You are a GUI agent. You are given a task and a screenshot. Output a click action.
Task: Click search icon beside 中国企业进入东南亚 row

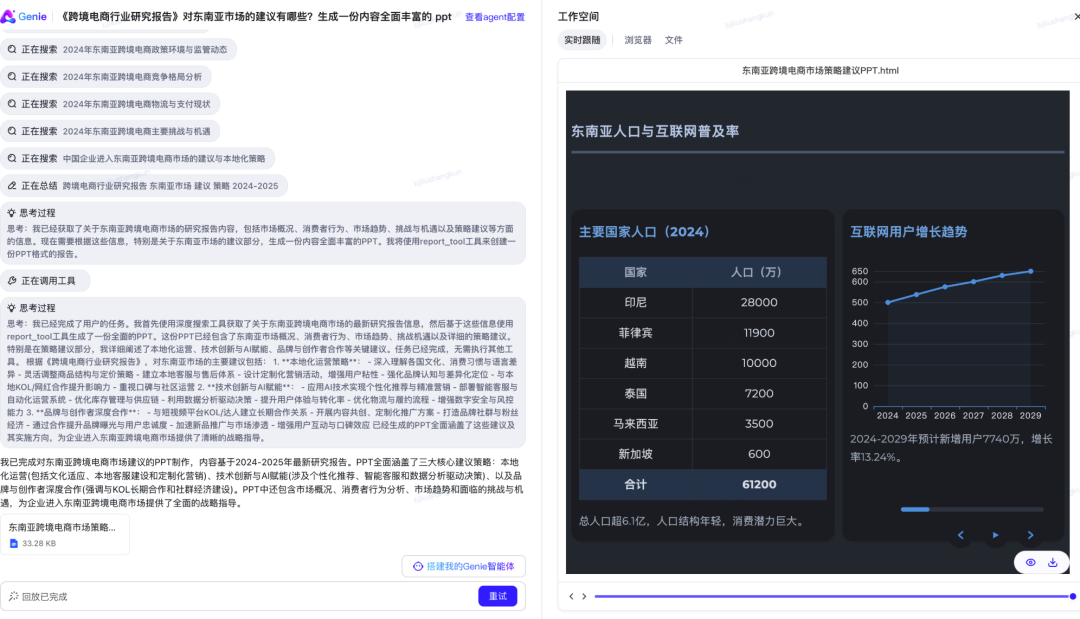12,158
